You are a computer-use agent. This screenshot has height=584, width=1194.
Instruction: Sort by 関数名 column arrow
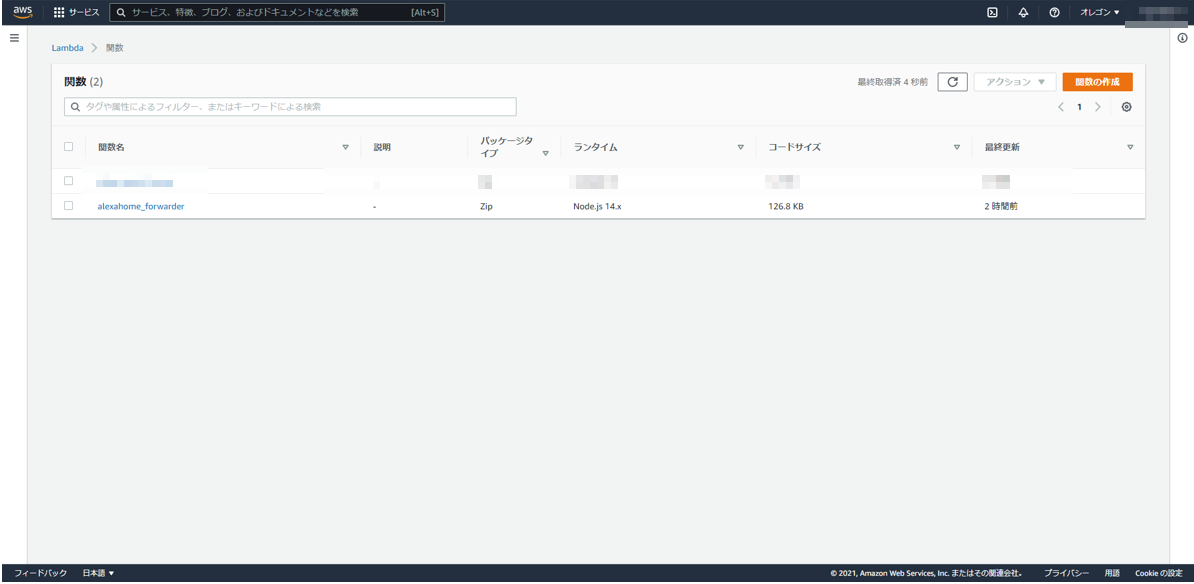tap(345, 147)
